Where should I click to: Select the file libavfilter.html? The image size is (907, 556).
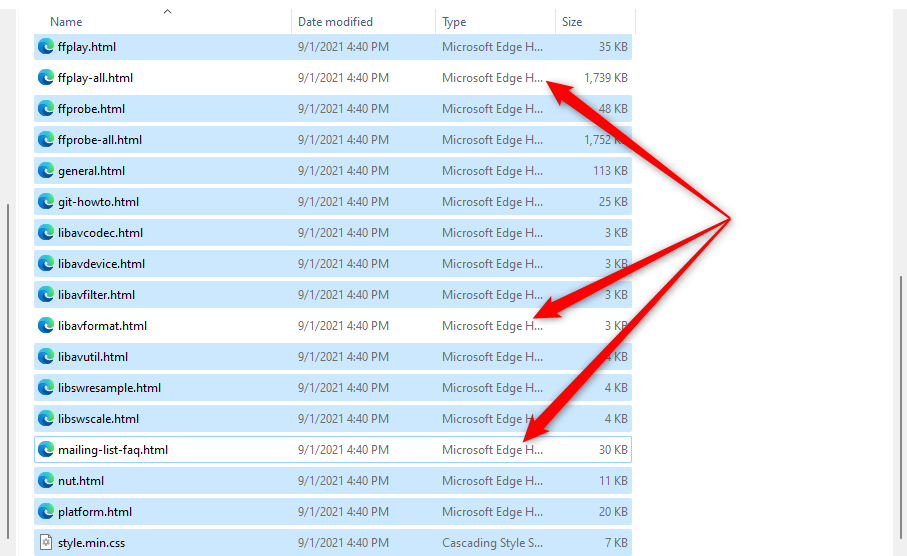click(333, 294)
